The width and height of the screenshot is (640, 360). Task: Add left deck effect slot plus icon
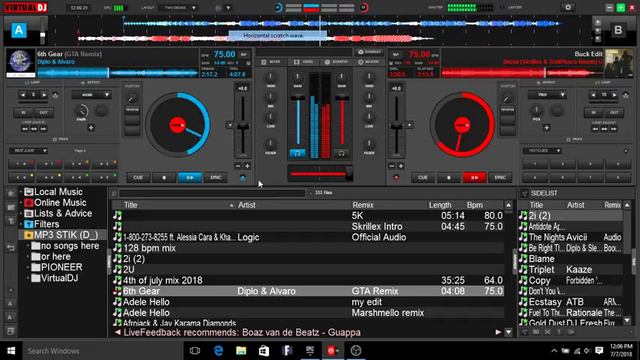(91, 128)
